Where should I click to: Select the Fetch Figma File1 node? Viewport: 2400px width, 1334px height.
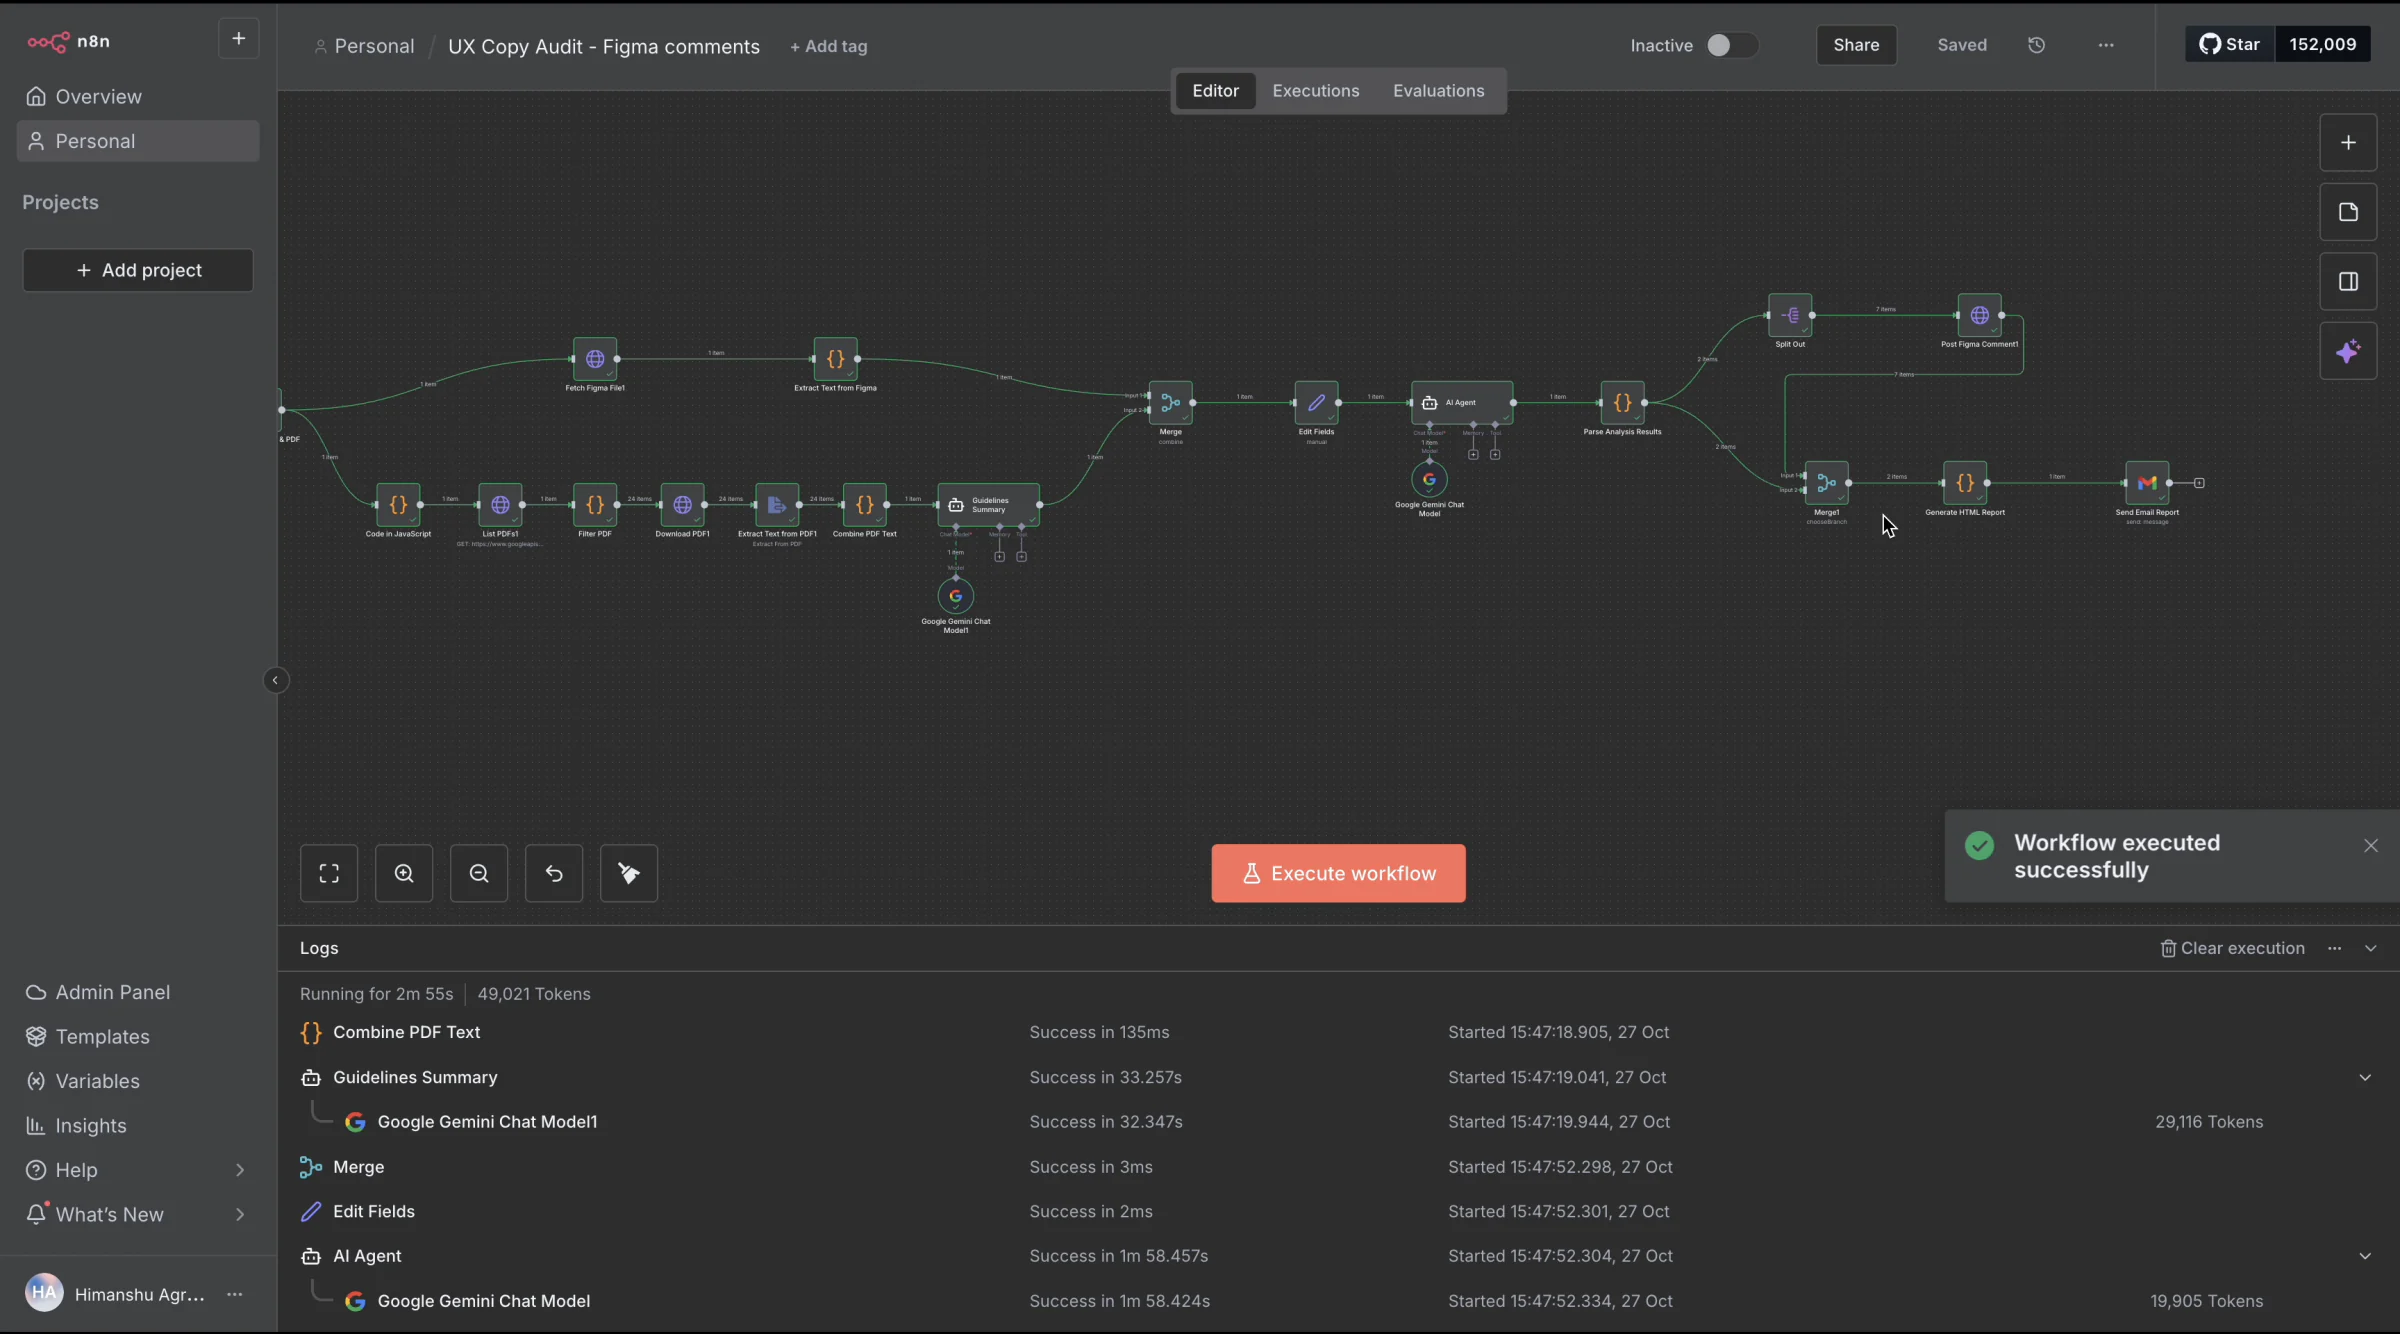pyautogui.click(x=595, y=359)
